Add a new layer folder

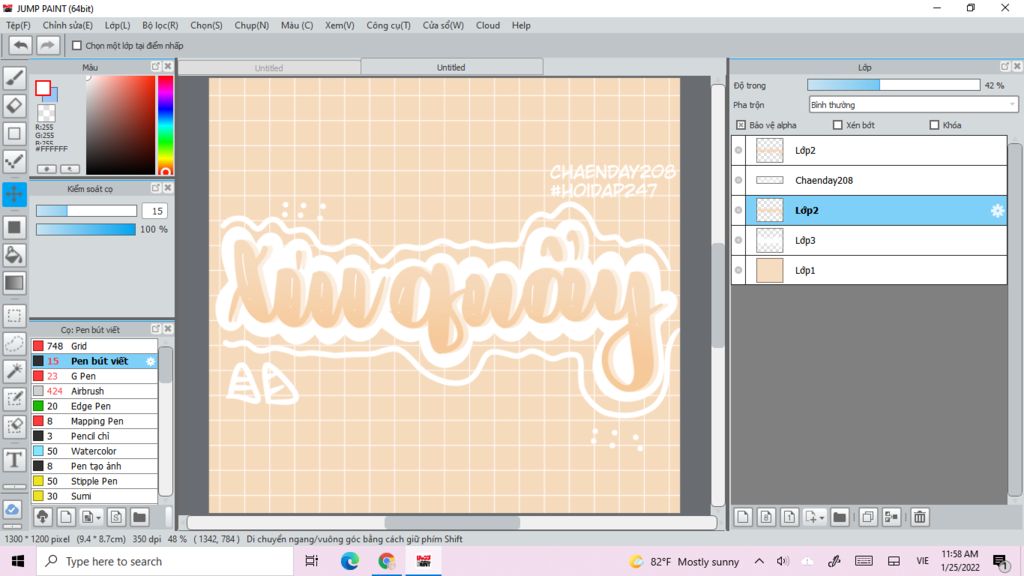(x=840, y=517)
